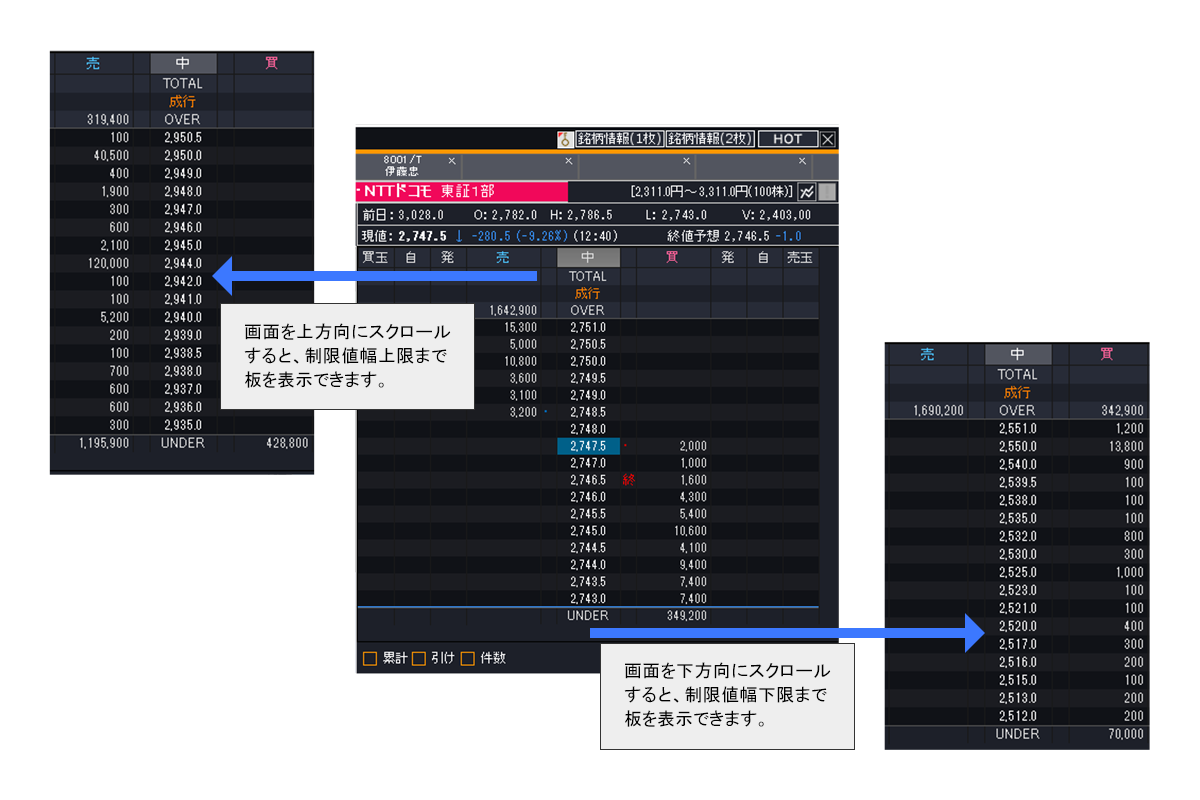Image resolution: width=1200 pixels, height=800 pixels.
Task: Enable the 累計 checkbox
Action: pos(370,658)
